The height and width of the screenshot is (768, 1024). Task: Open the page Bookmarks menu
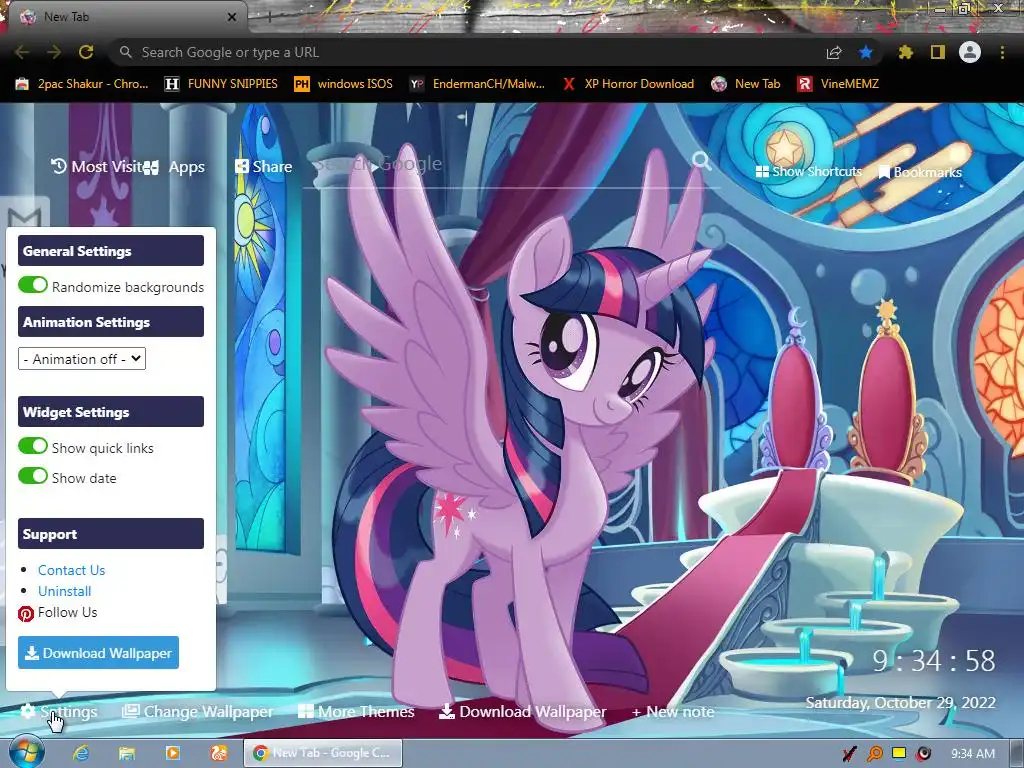(920, 172)
